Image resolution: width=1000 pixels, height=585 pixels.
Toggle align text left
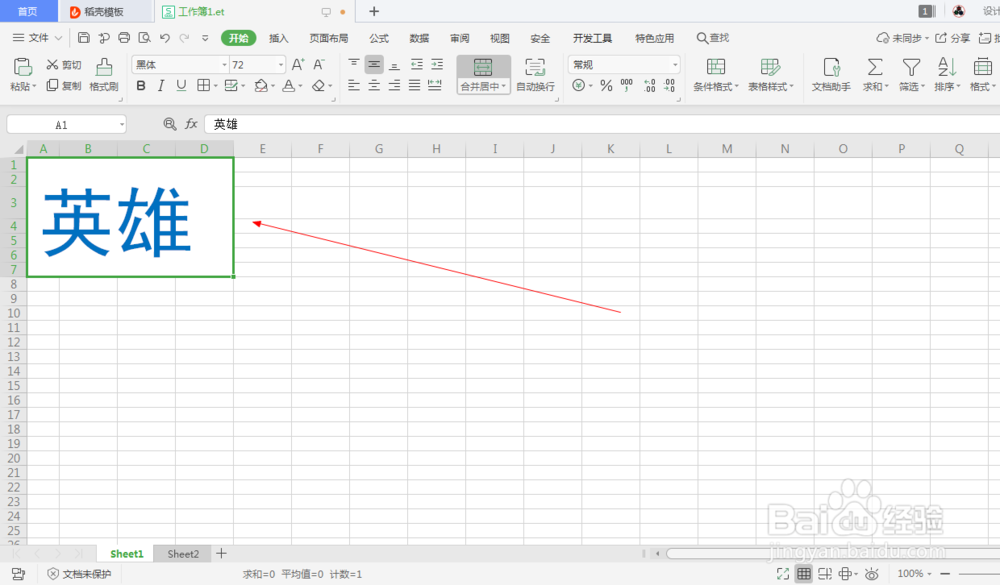(x=353, y=85)
